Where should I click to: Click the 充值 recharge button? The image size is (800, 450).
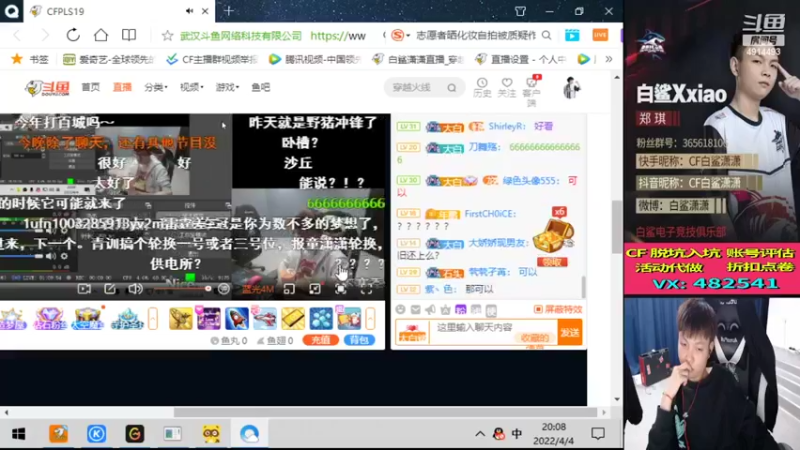click(x=320, y=340)
